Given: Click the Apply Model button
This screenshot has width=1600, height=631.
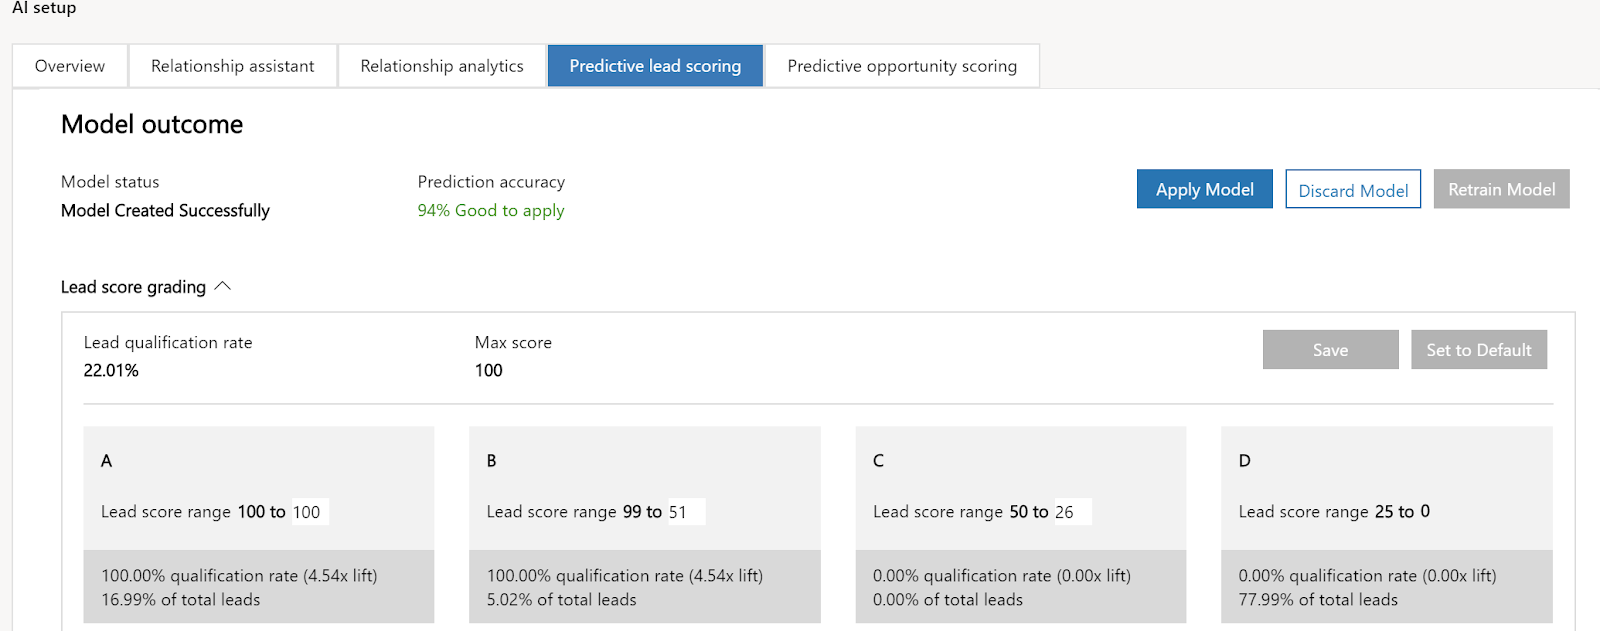Looking at the screenshot, I should point(1204,189).
